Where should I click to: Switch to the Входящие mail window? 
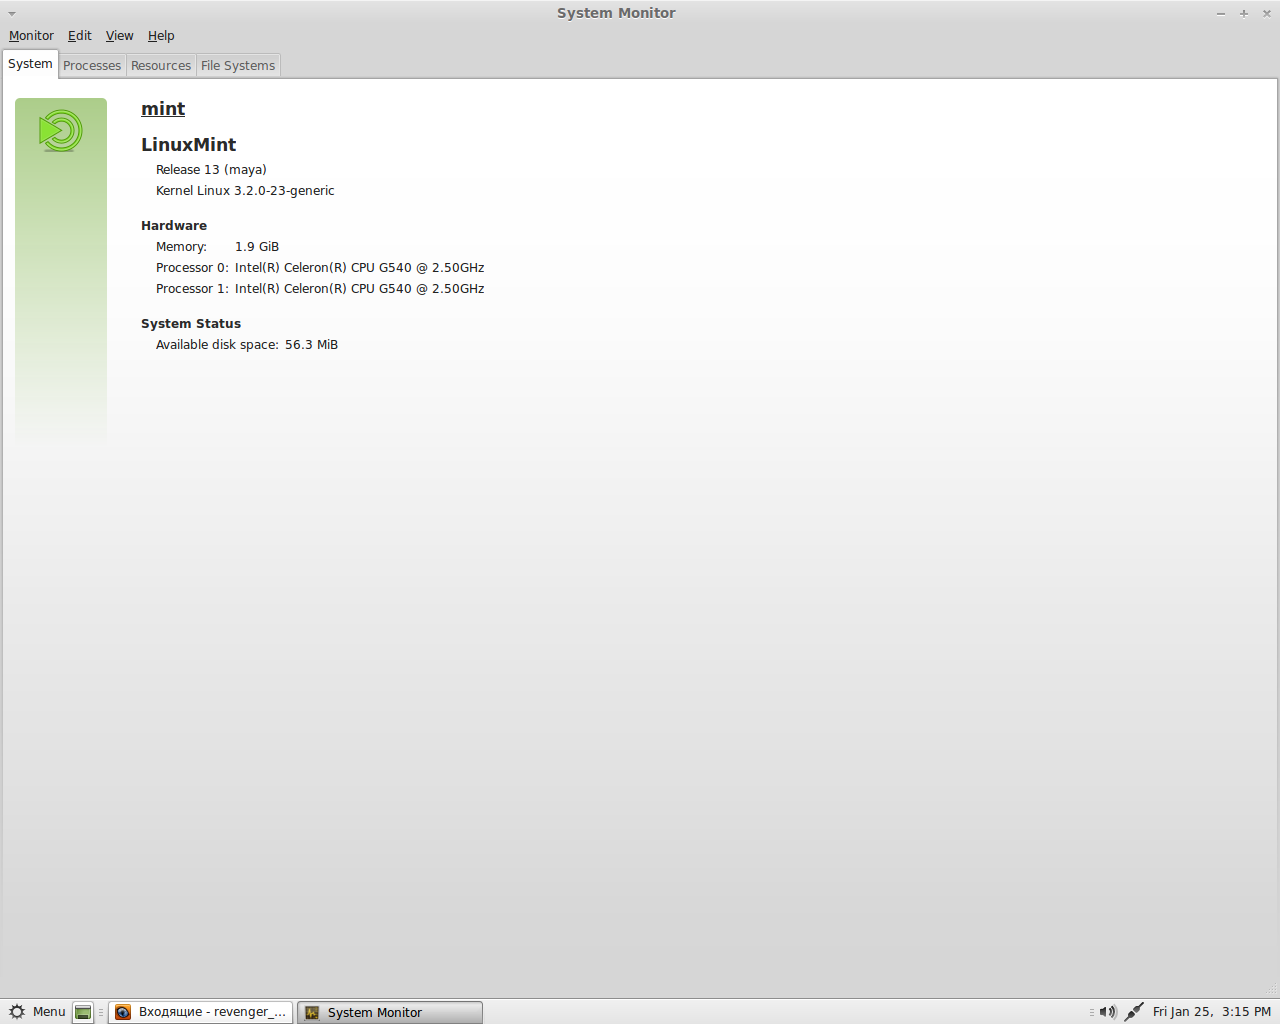coord(201,1012)
